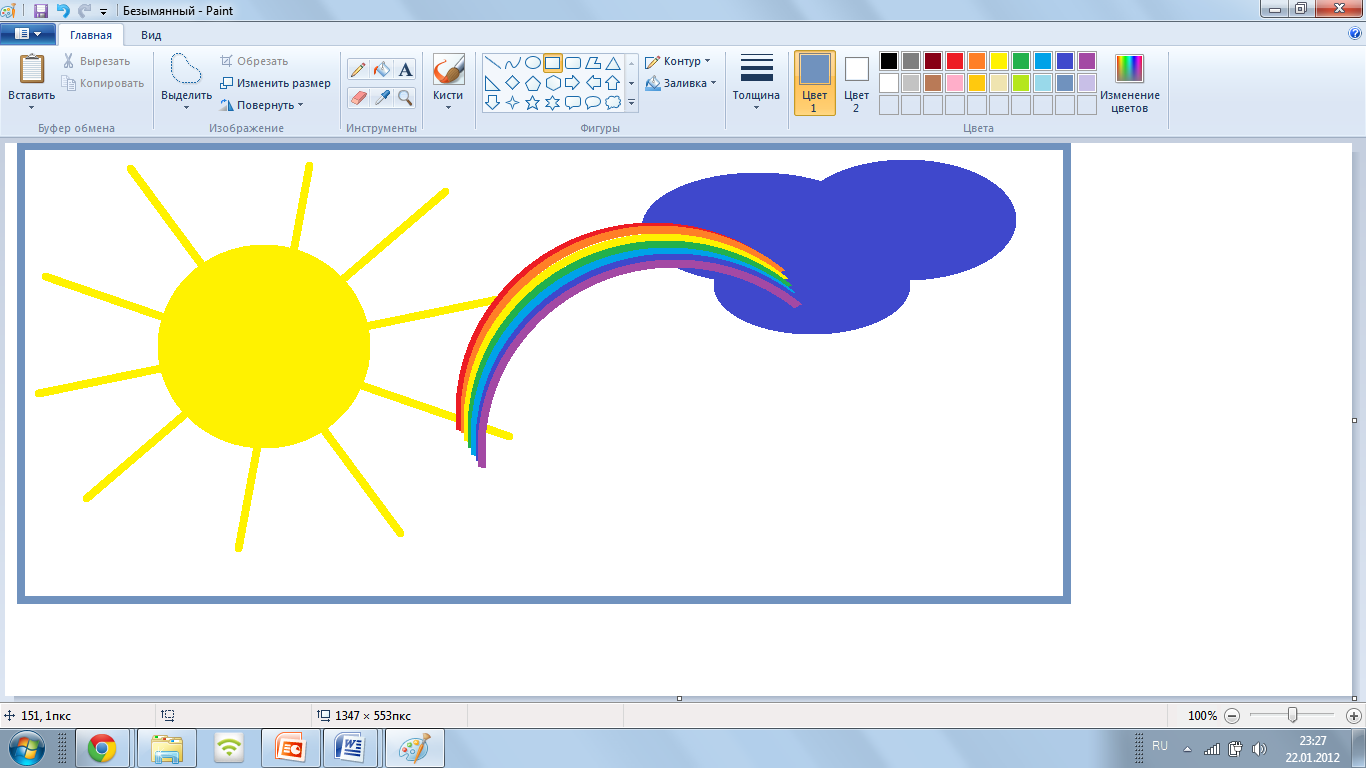Pick the red swatch in the palette

[954, 61]
